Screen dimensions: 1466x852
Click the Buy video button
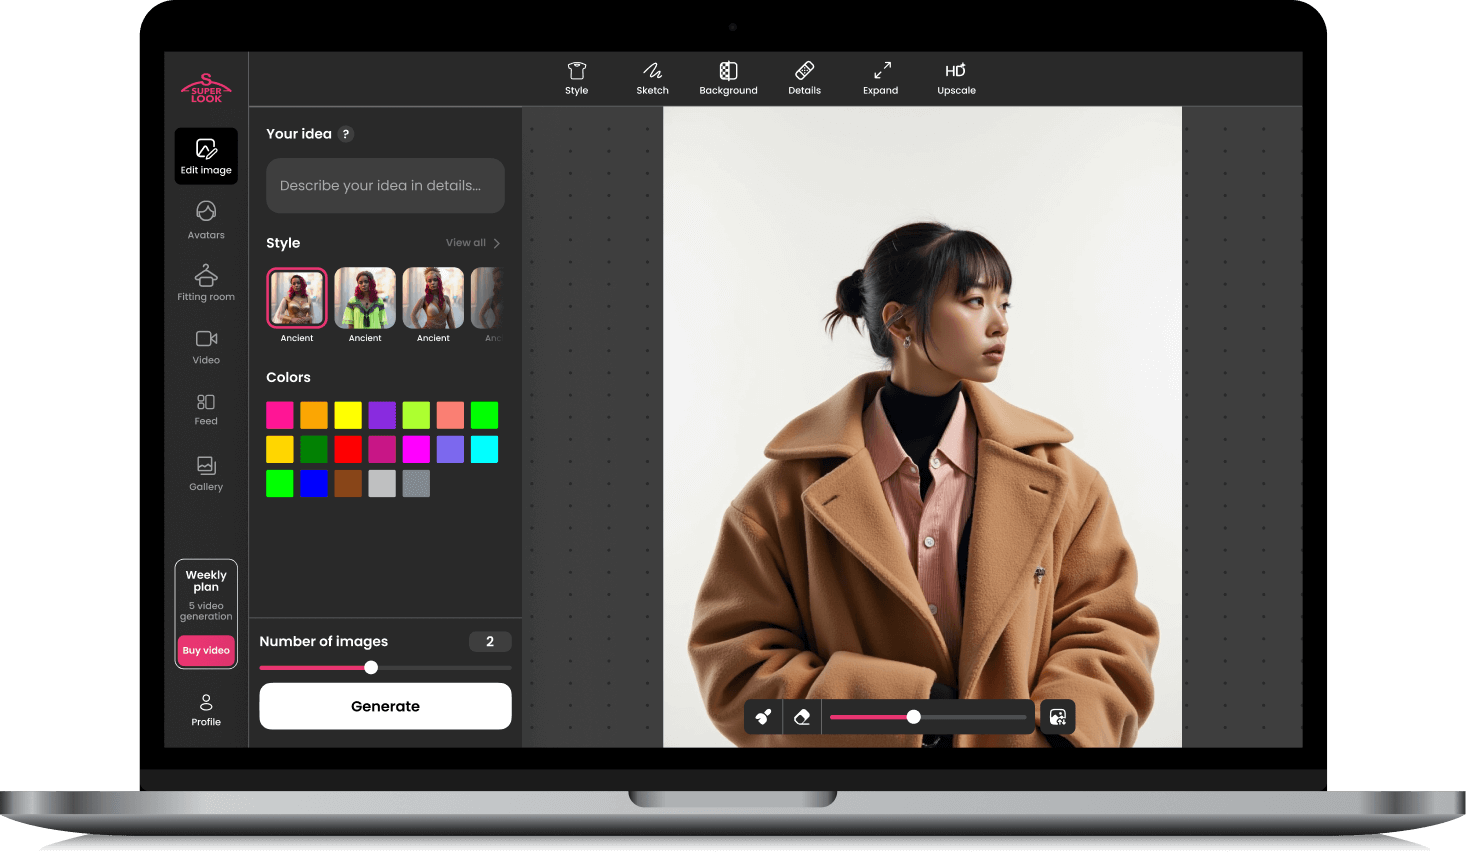(206, 651)
